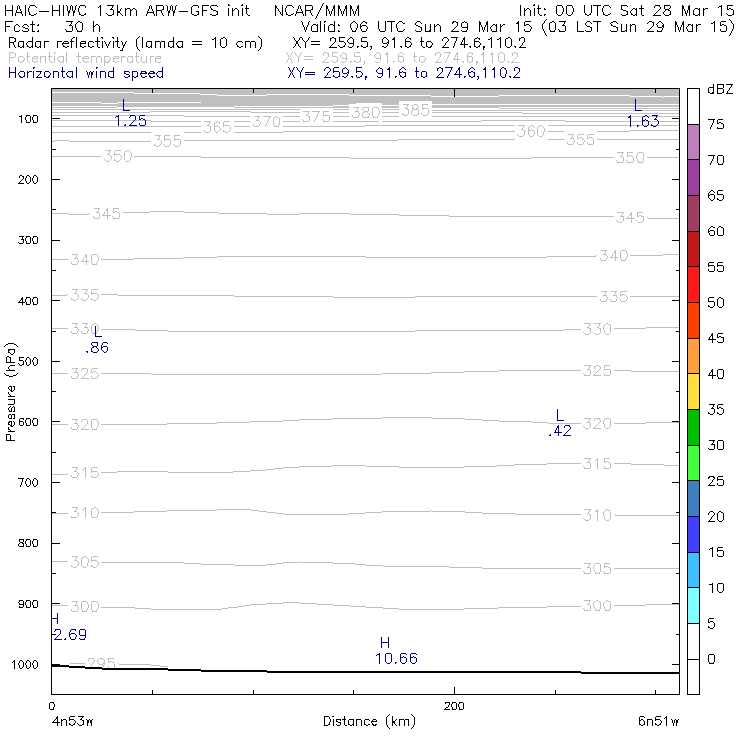Click the purple 65–70 dBZ color band
Viewport: 740px width, 740px height.
pos(693,177)
